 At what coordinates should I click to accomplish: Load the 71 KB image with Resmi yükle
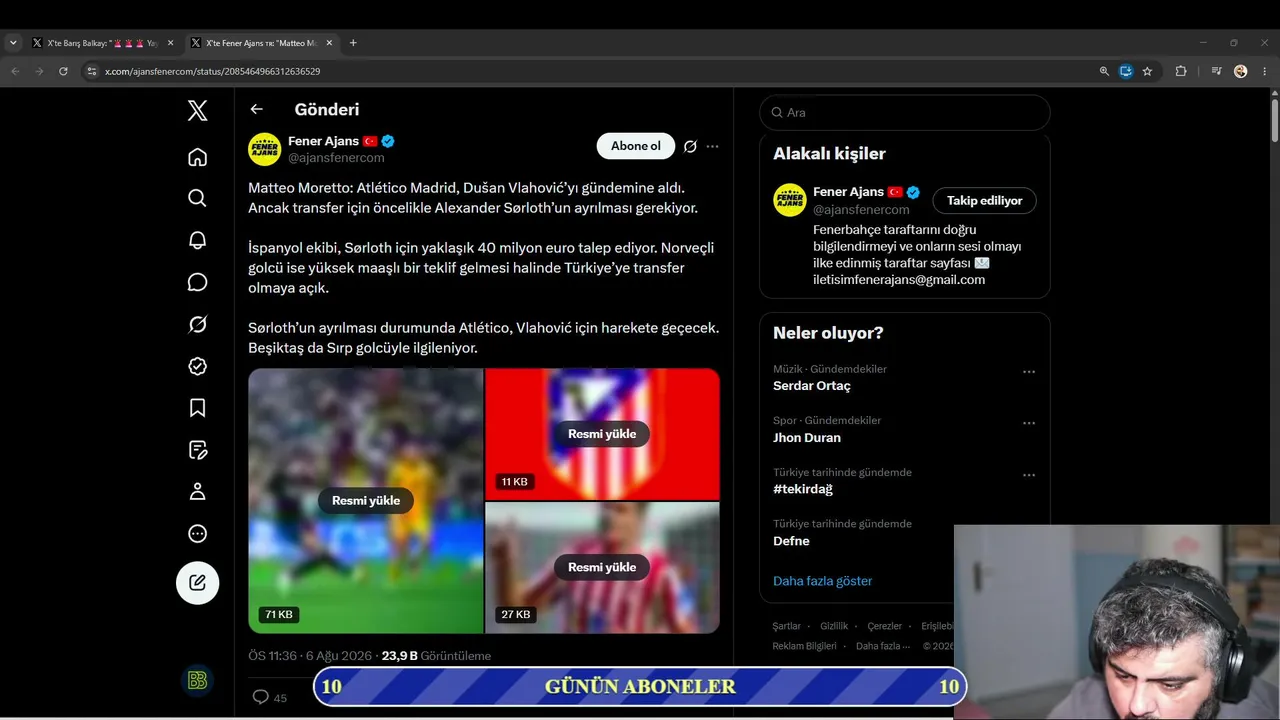coord(366,501)
